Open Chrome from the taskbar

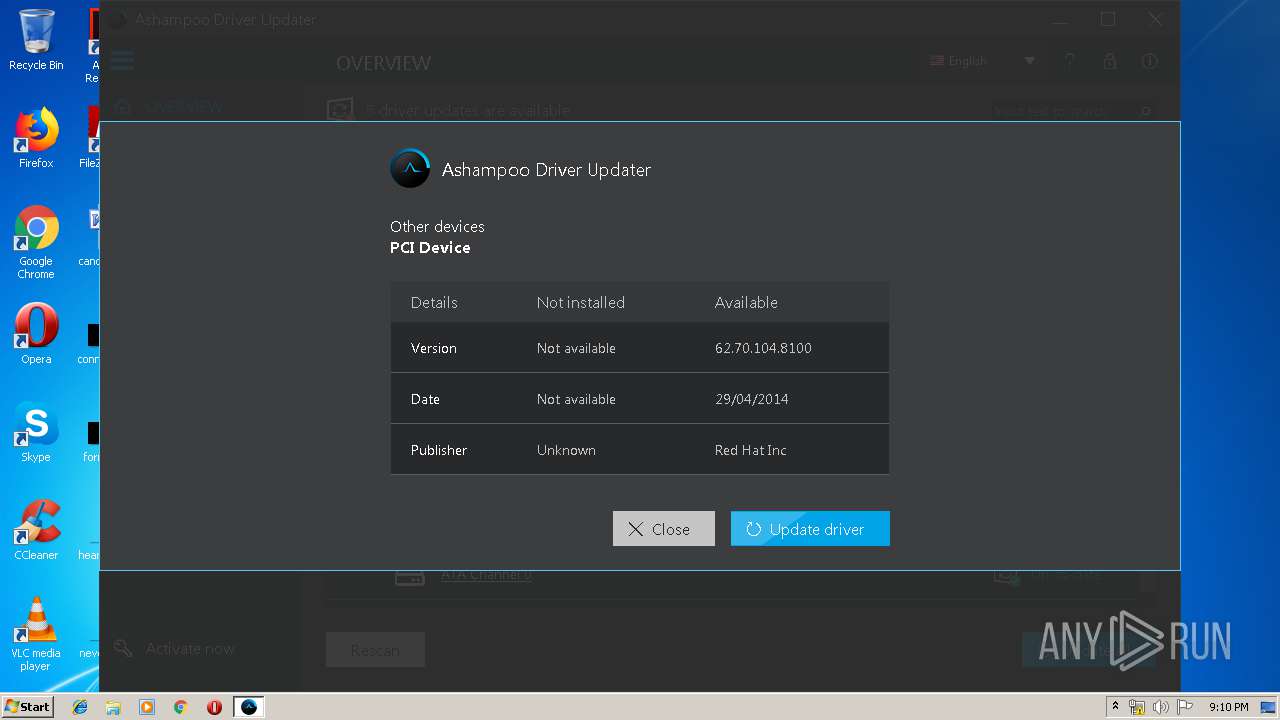[181, 707]
